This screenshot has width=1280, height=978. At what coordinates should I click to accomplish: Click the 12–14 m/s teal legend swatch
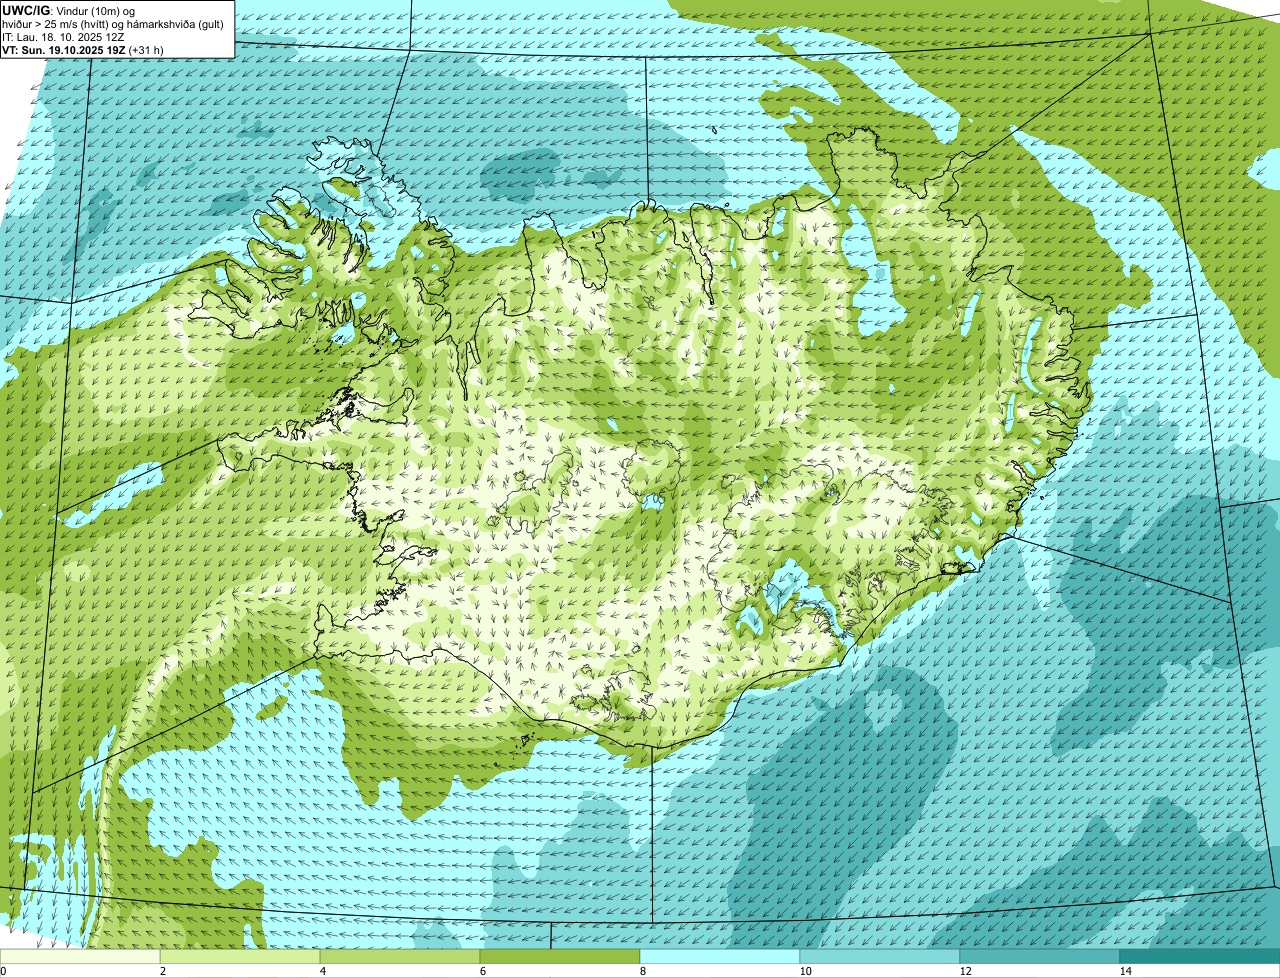(1040, 956)
